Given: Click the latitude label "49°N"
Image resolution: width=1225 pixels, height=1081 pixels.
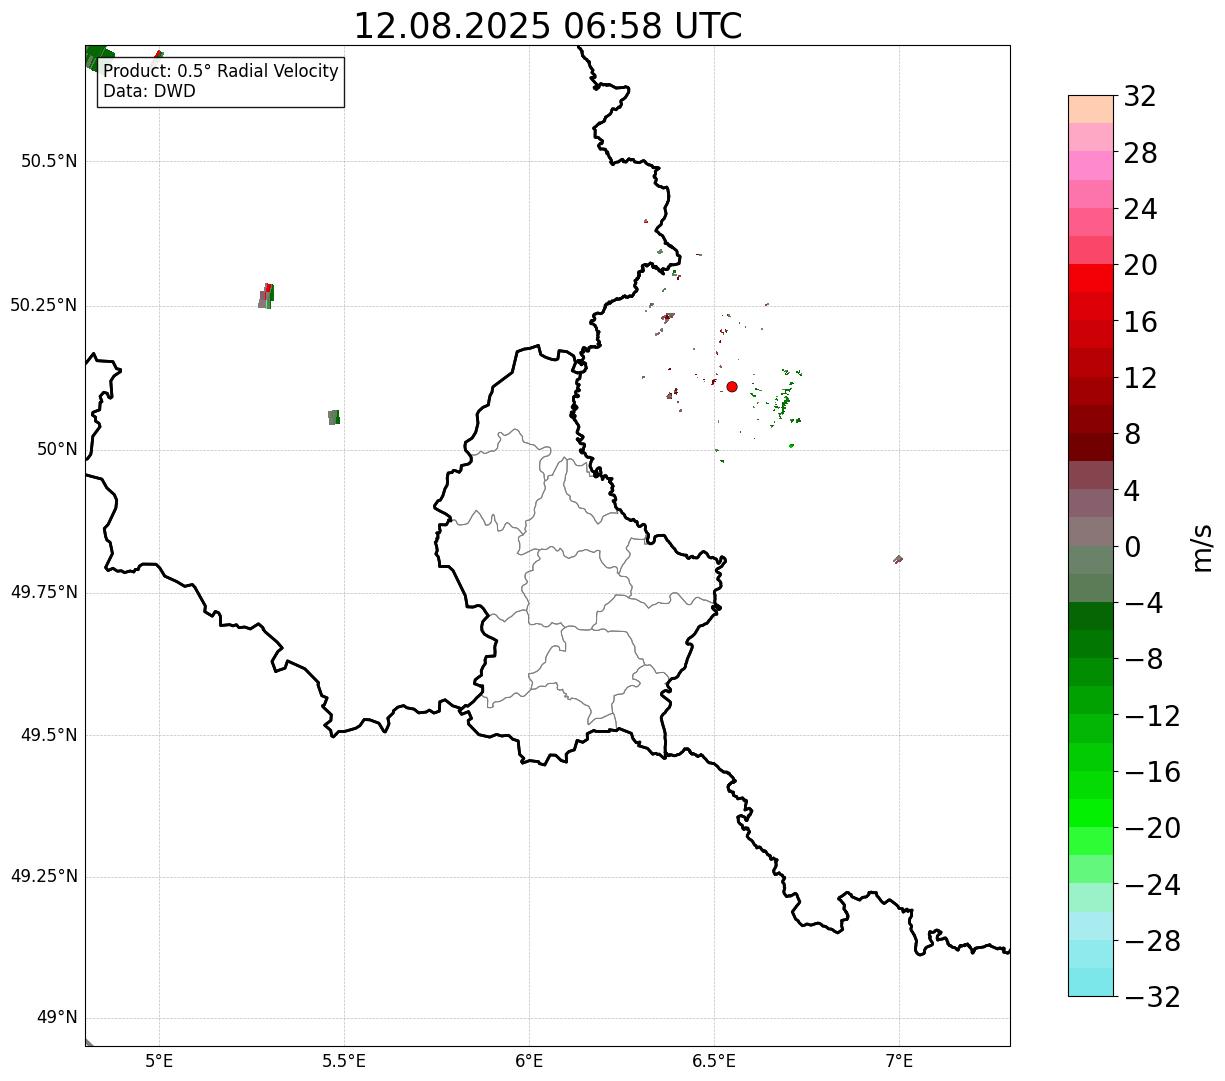Looking at the screenshot, I should [57, 1018].
